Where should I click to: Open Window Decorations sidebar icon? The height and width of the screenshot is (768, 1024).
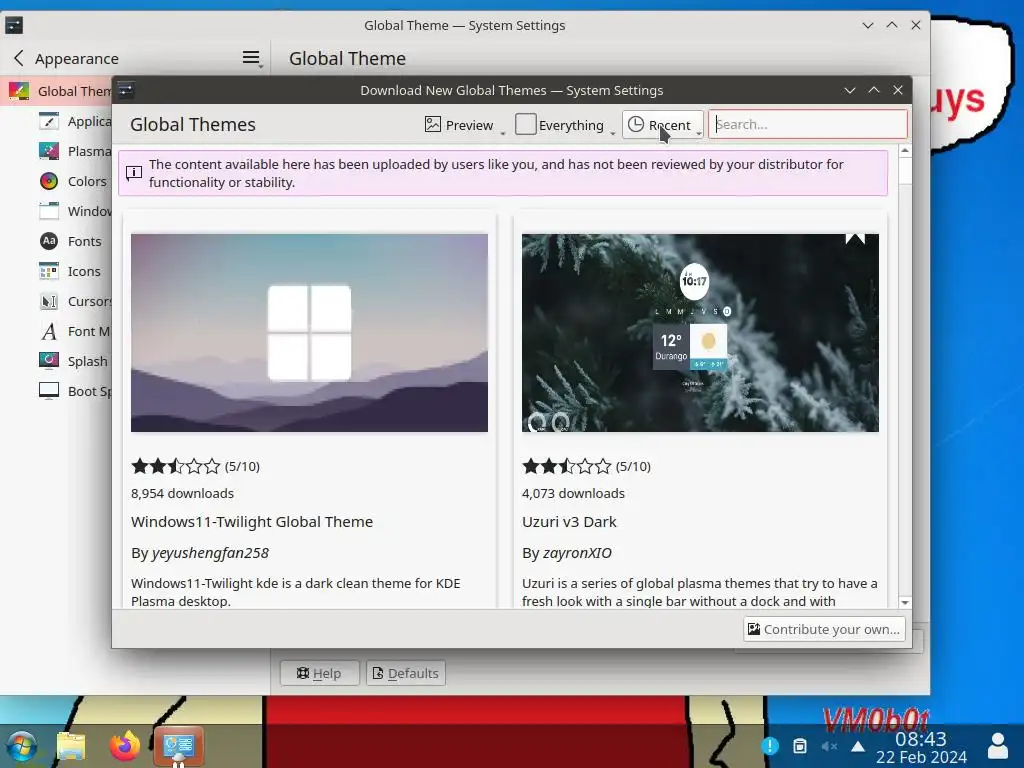(49, 211)
